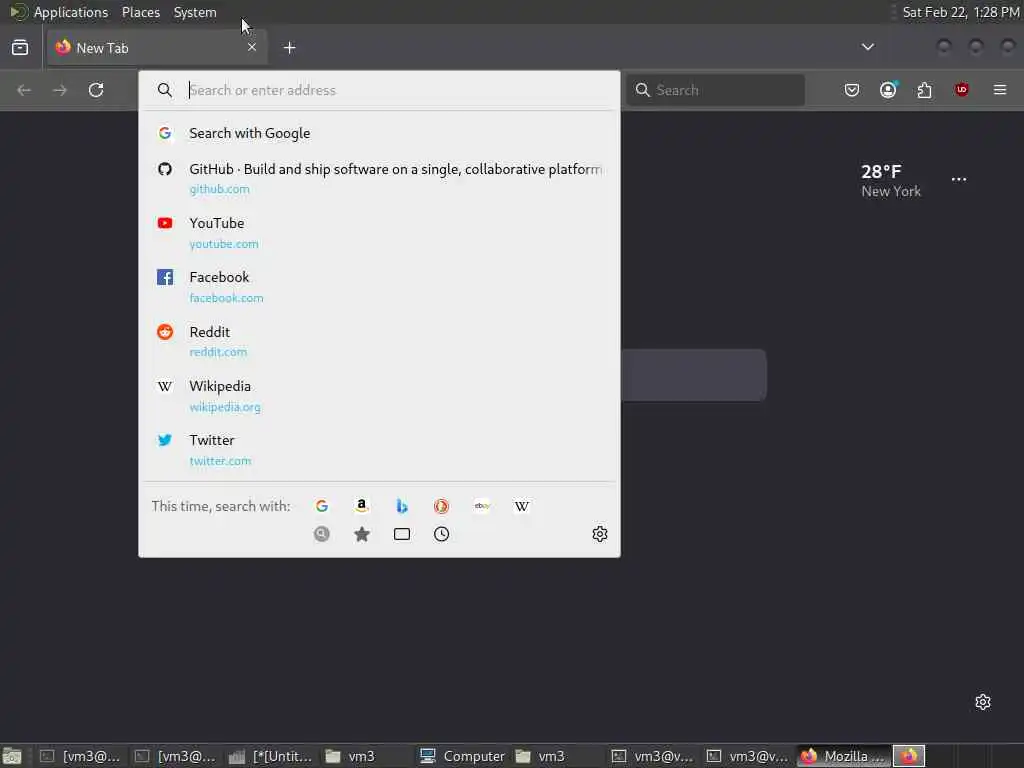This screenshot has width=1024, height=768.
Task: Expand the list all tabs chevron
Action: pyautogui.click(x=868, y=47)
